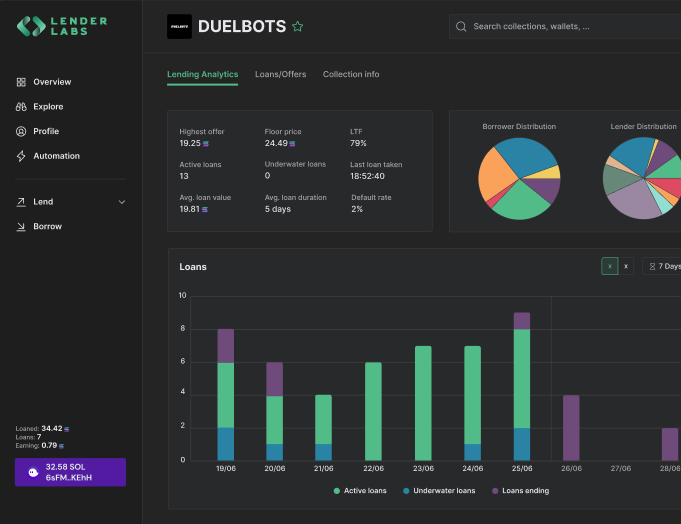Open the Collection info tab
681x524 pixels.
point(351,75)
